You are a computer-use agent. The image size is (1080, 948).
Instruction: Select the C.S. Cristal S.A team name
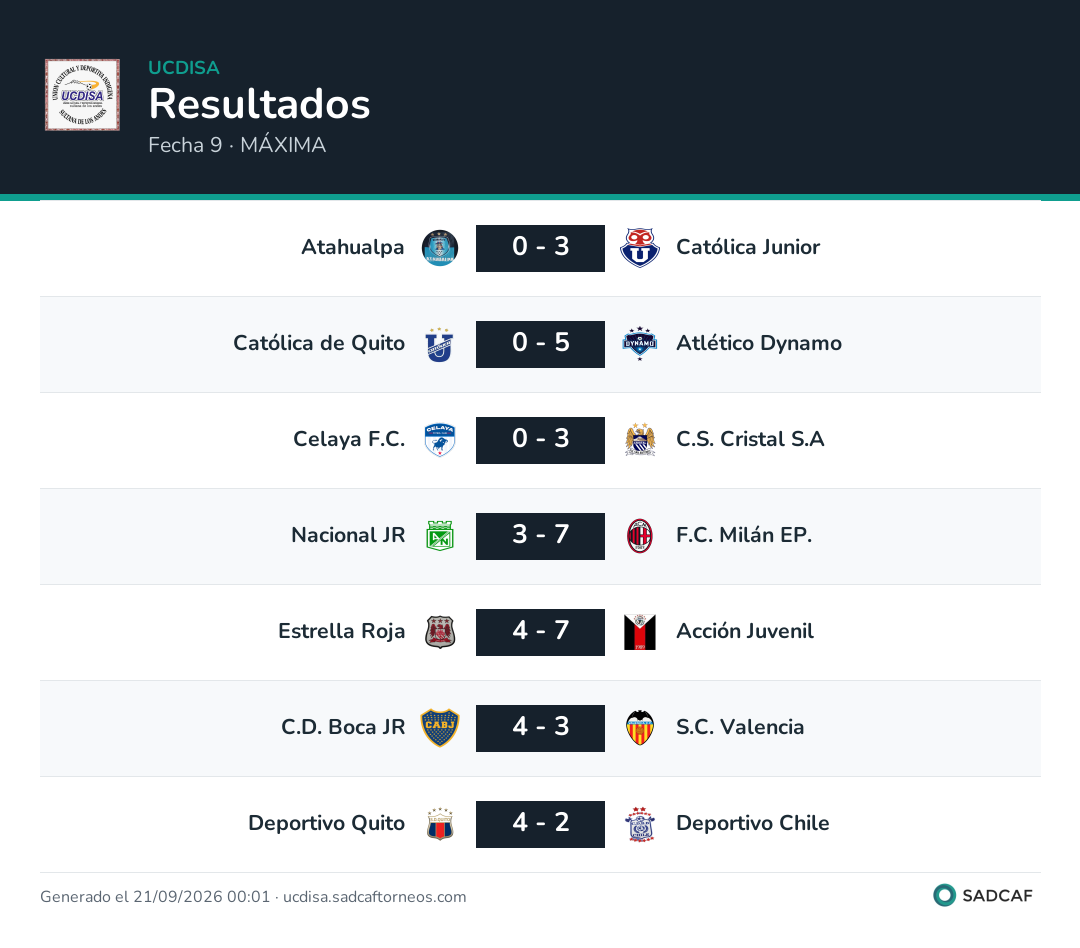click(x=750, y=439)
